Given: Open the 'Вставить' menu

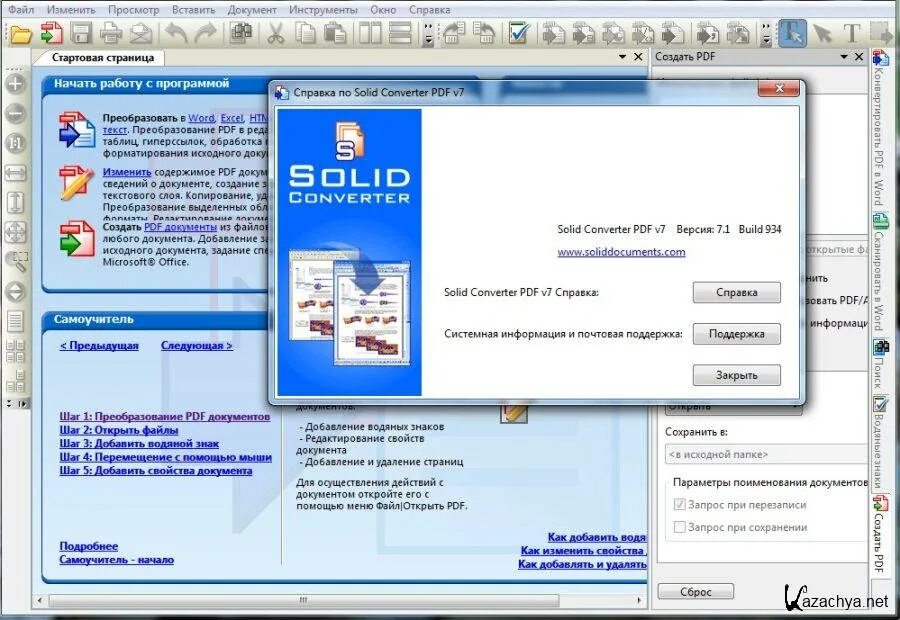Looking at the screenshot, I should (193, 10).
